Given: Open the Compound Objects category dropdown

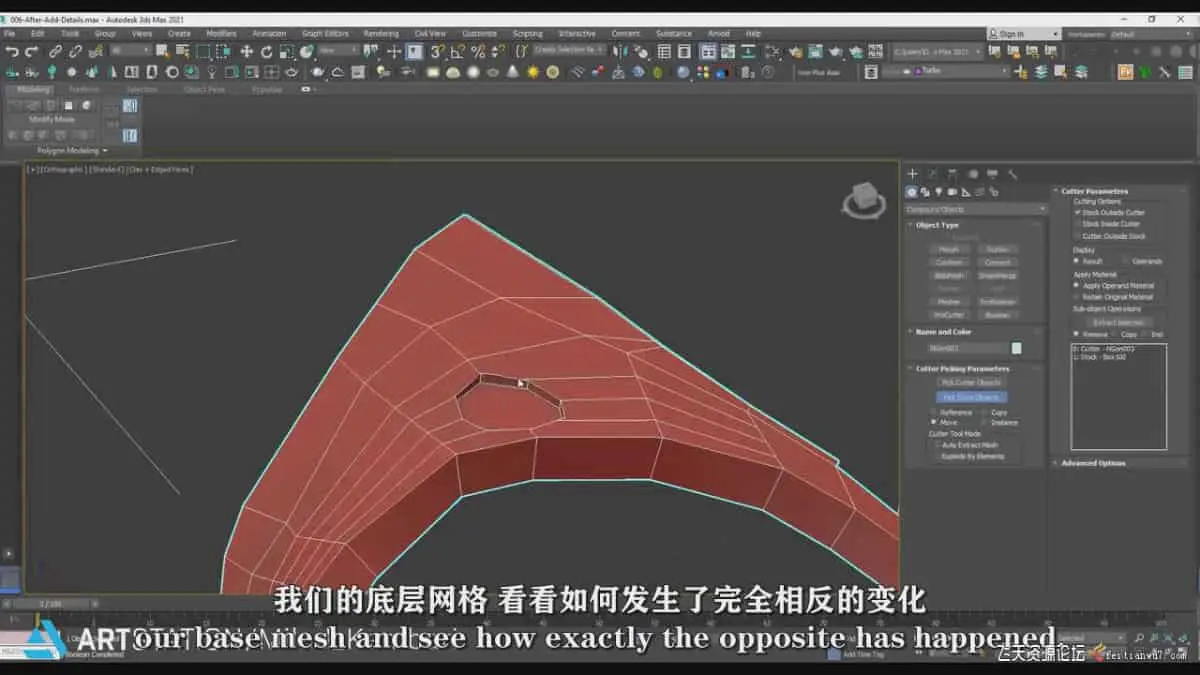Looking at the screenshot, I should (975, 209).
